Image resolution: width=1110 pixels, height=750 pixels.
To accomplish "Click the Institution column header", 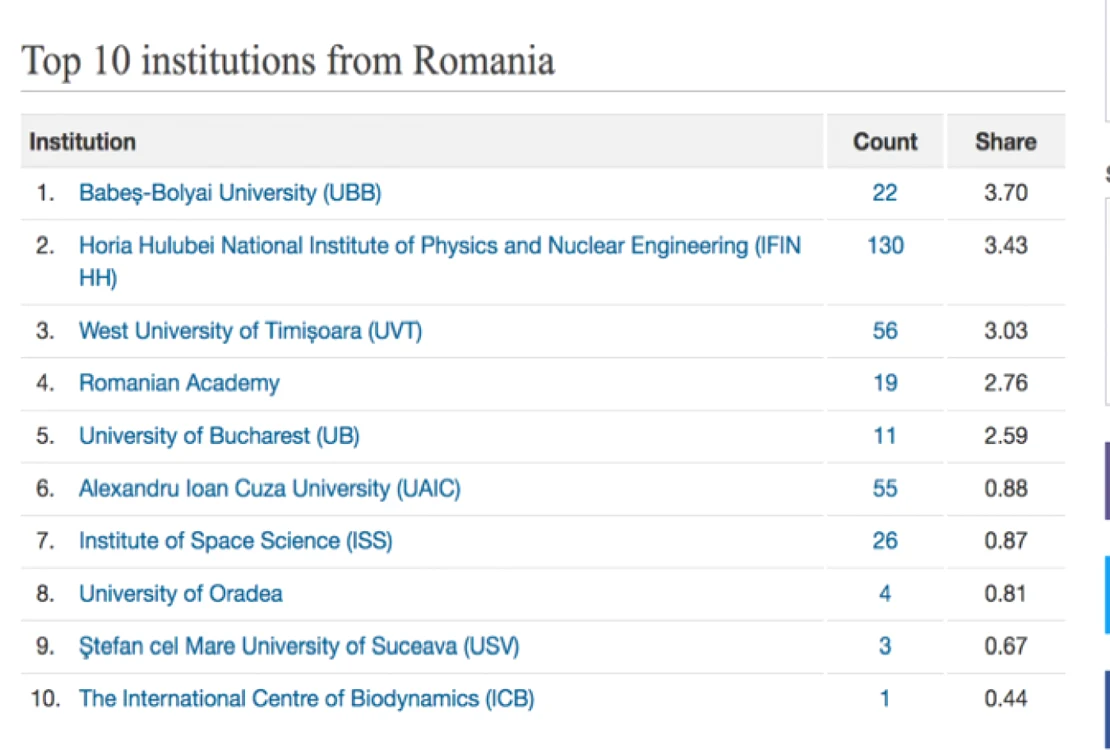I will [x=82, y=142].
